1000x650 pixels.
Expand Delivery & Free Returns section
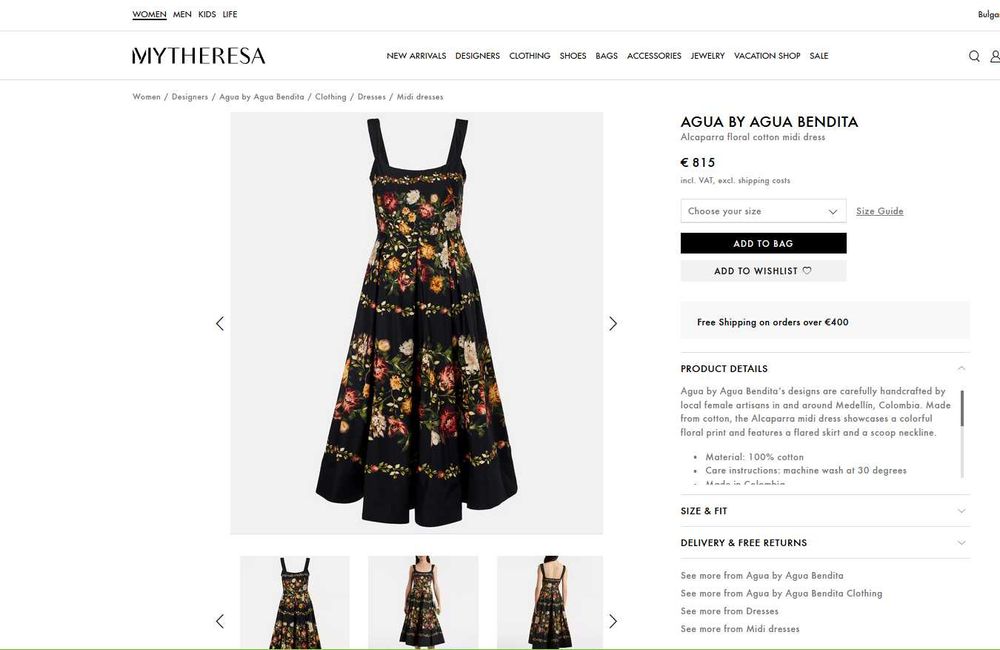tap(825, 543)
